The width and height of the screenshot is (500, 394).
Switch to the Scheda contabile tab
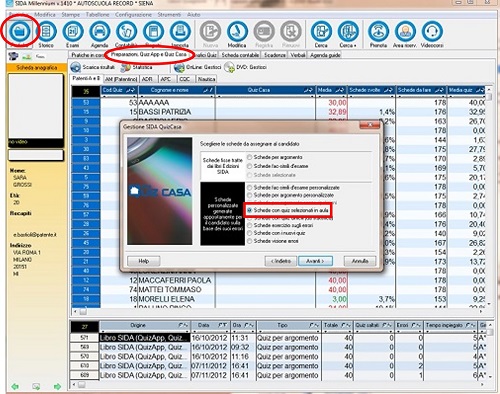240,55
